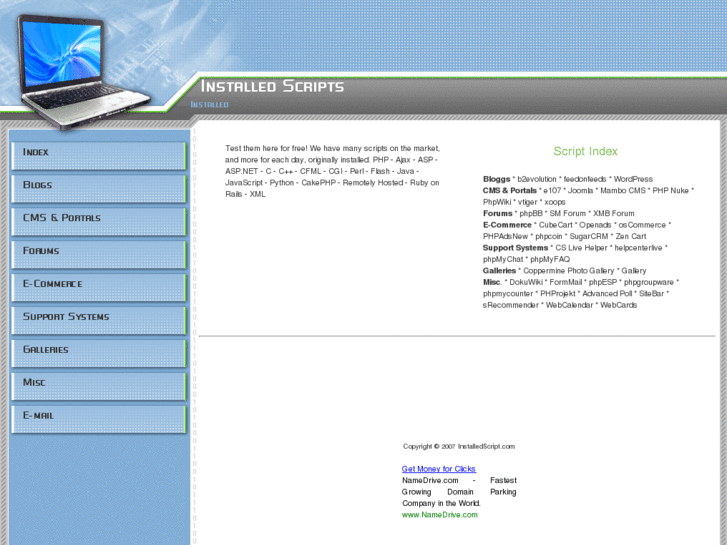Open the E-mail sidebar button

[x=98, y=418]
